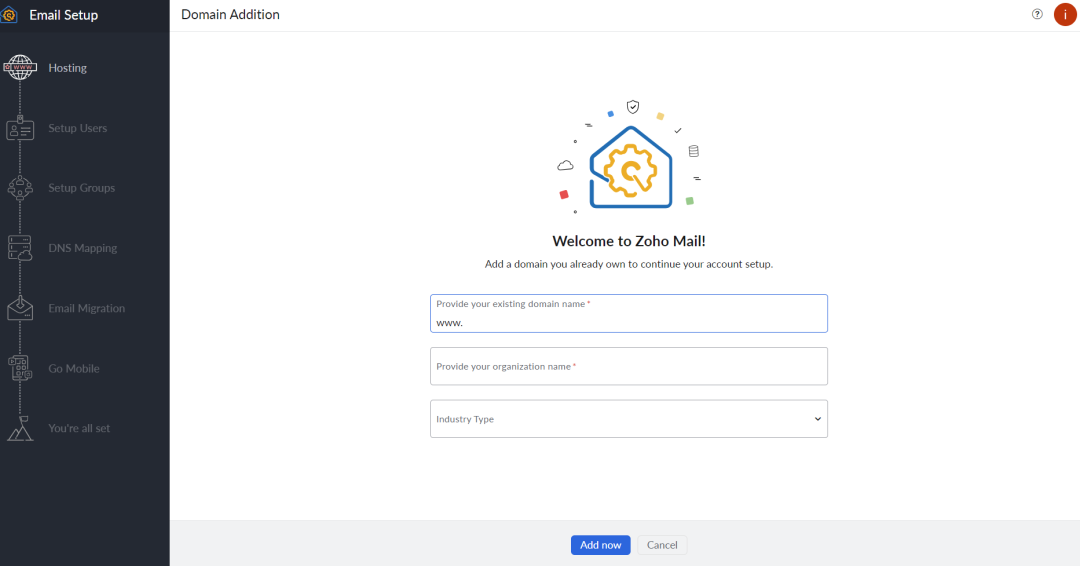Click the Zoho Mail house gear illustration

pyautogui.click(x=630, y=167)
